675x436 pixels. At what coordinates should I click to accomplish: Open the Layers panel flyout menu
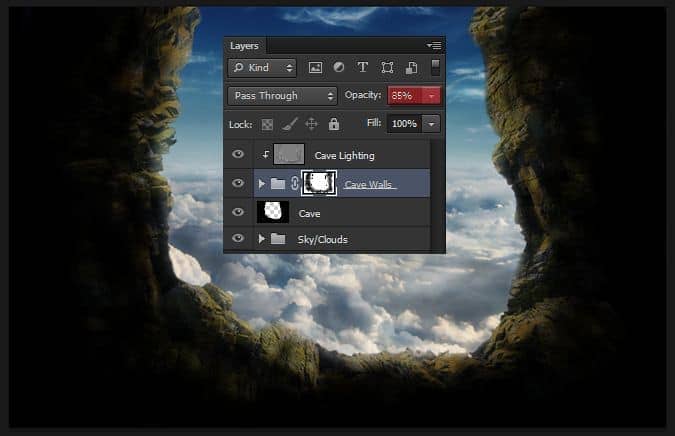[x=433, y=45]
